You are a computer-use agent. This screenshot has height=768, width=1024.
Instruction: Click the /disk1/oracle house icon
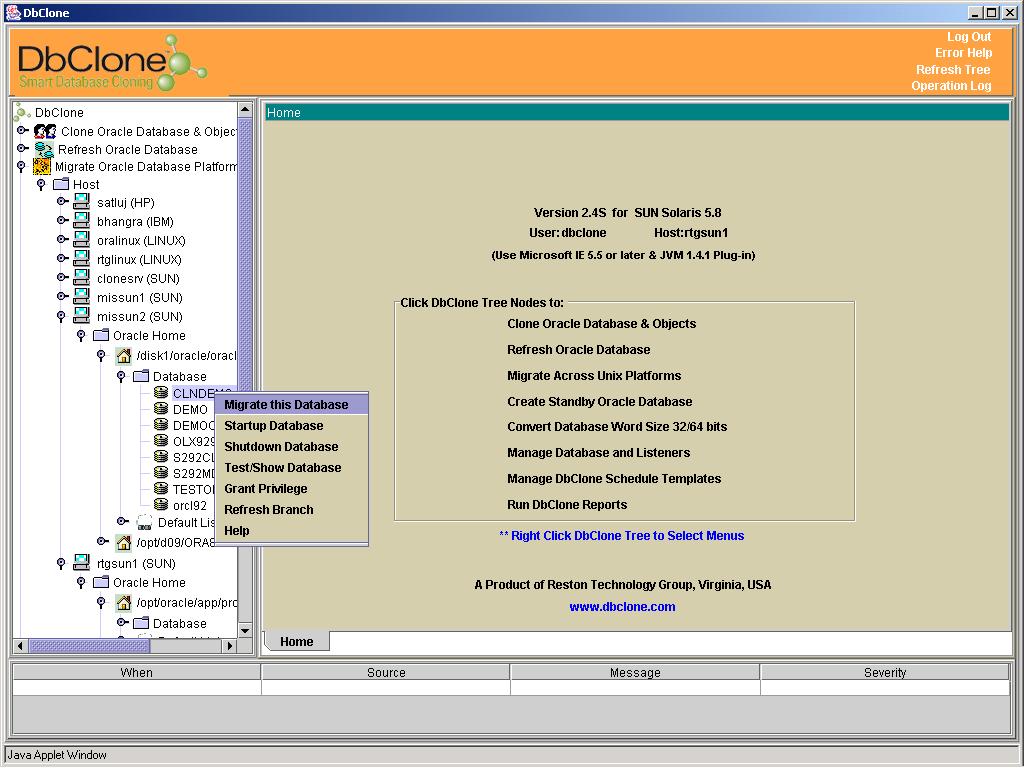pyautogui.click(x=123, y=355)
